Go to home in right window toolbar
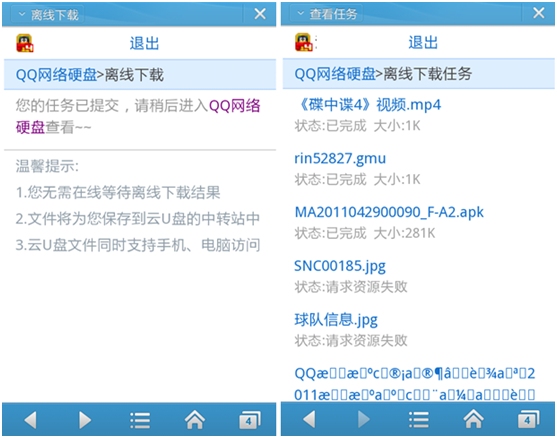Screen dimensions: 557x438 pyautogui.click(x=474, y=419)
